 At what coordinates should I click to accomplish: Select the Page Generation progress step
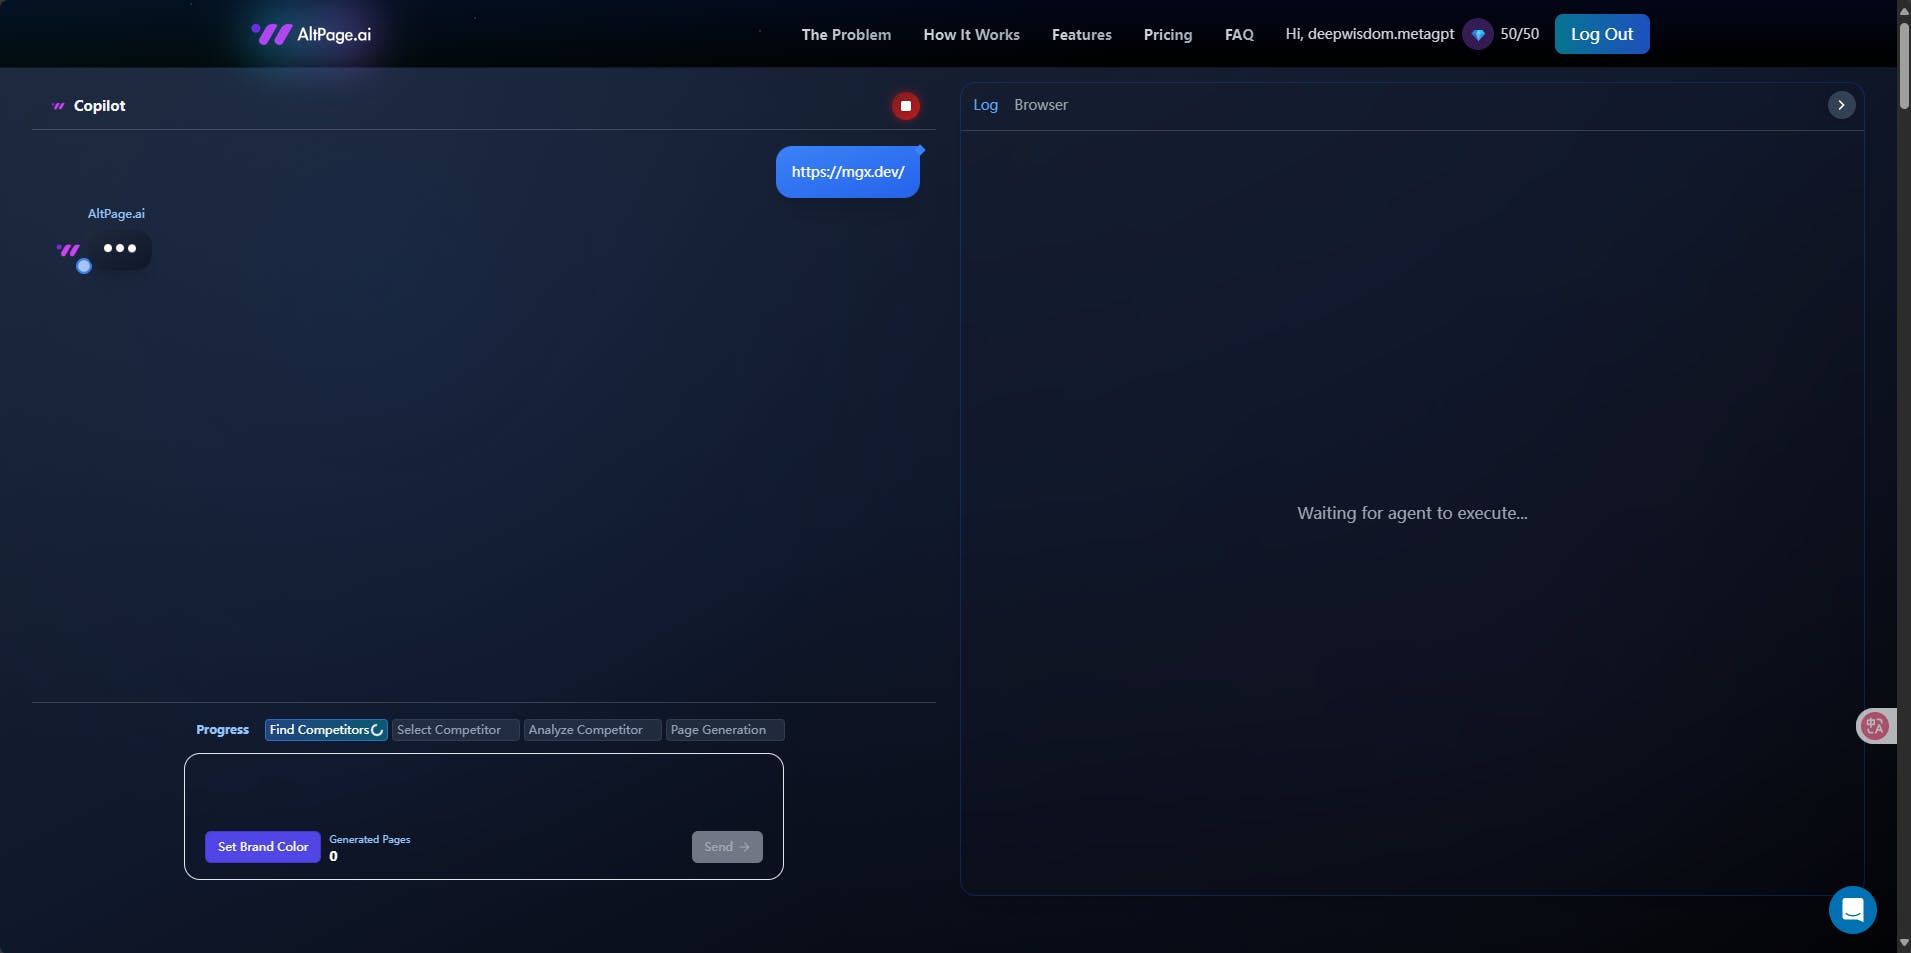(x=725, y=730)
